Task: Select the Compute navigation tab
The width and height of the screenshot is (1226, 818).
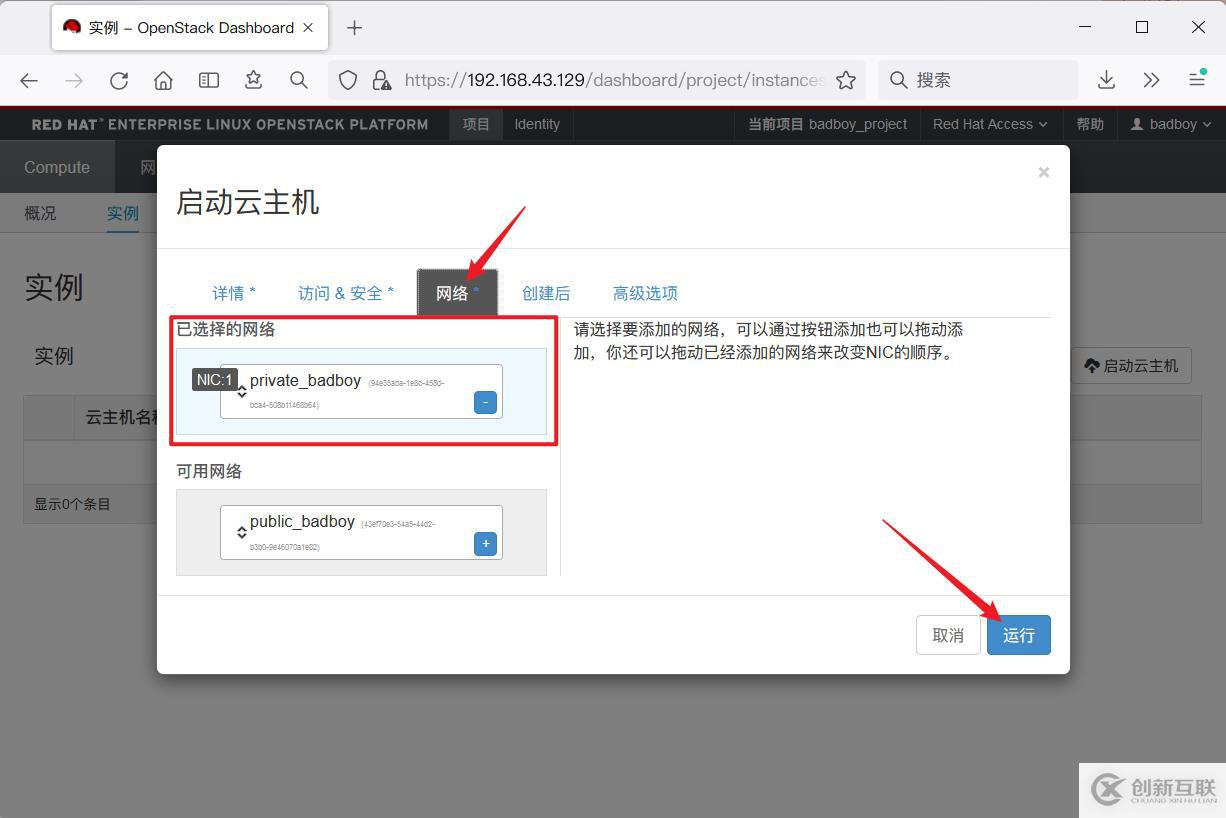Action: (57, 167)
